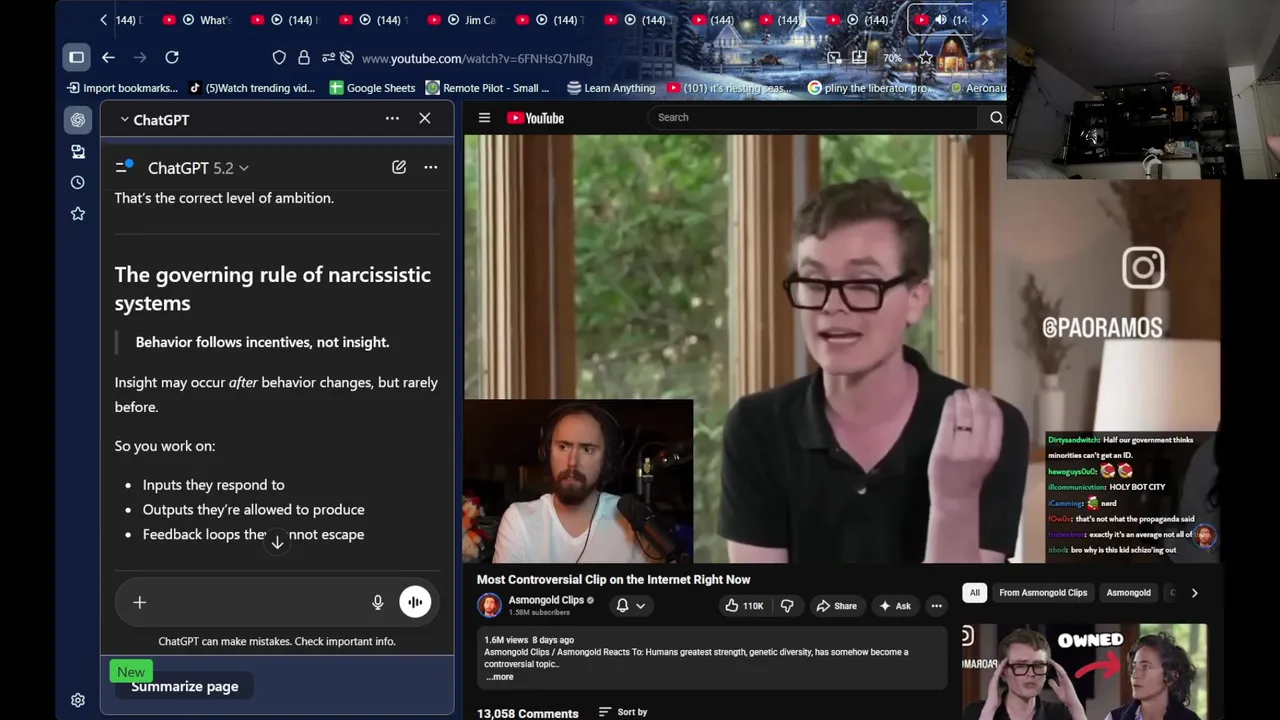Open the Asmongold Clips channel name
The width and height of the screenshot is (1280, 720).
pyautogui.click(x=546, y=601)
